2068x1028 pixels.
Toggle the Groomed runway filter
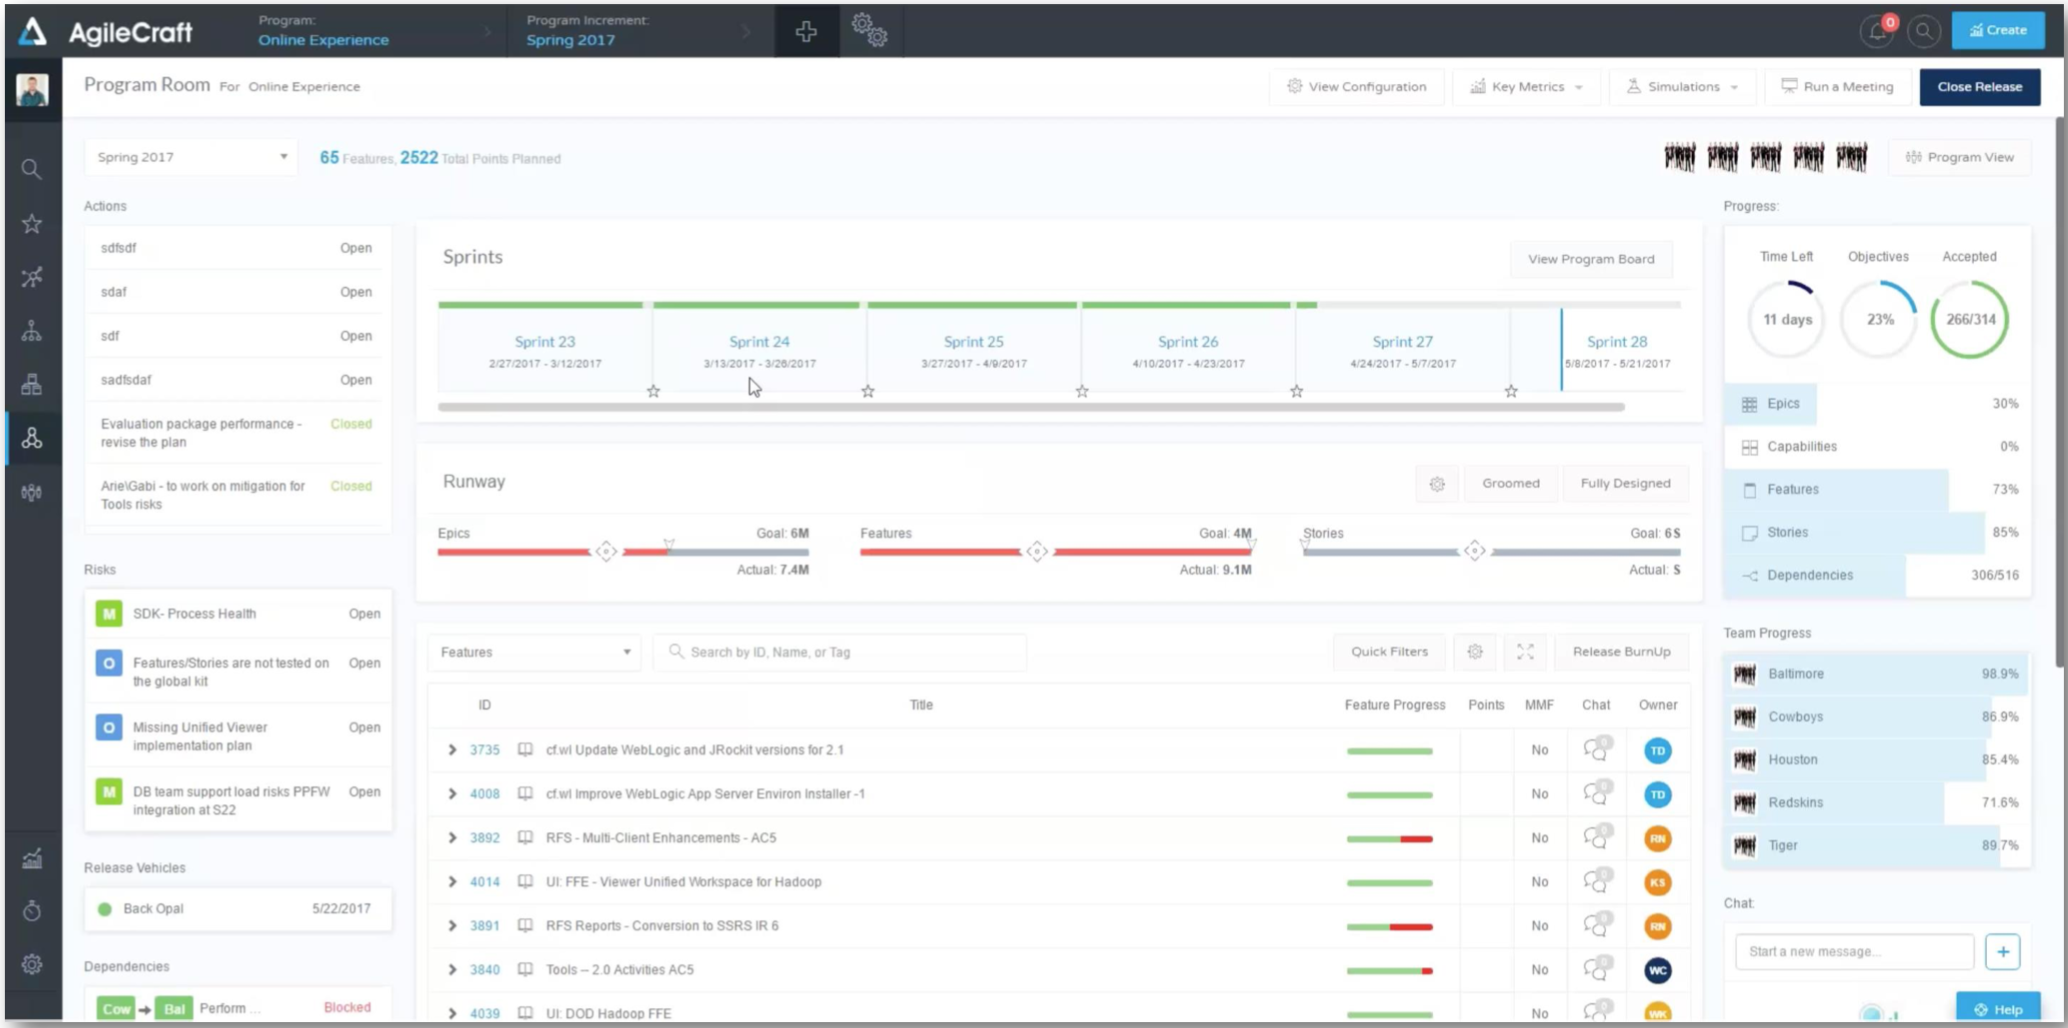(1510, 484)
